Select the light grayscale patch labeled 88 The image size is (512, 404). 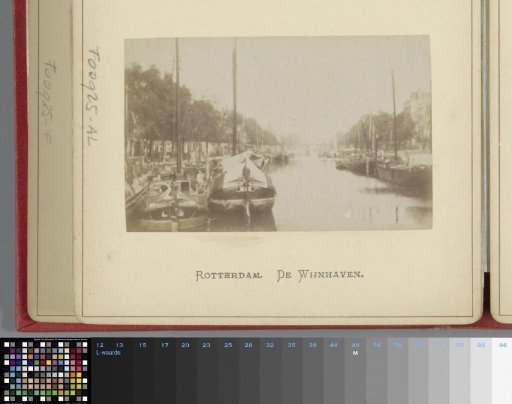tap(481, 371)
